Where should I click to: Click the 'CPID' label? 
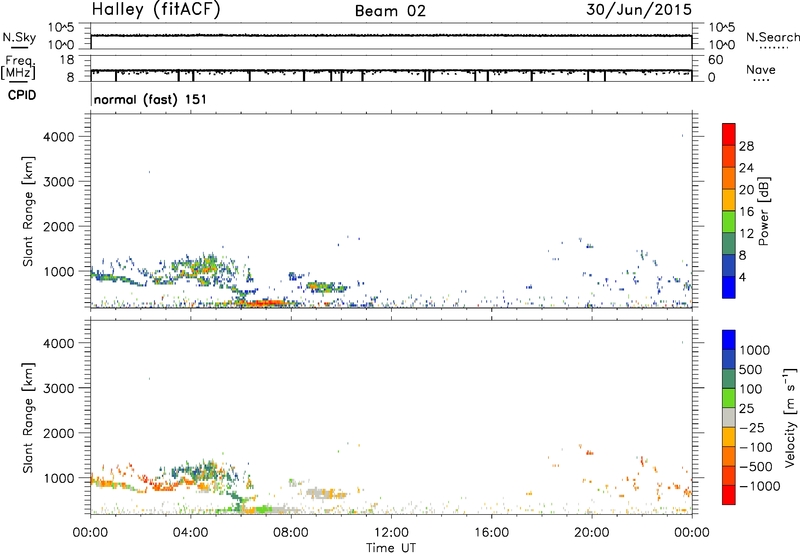pyautogui.click(x=22, y=95)
